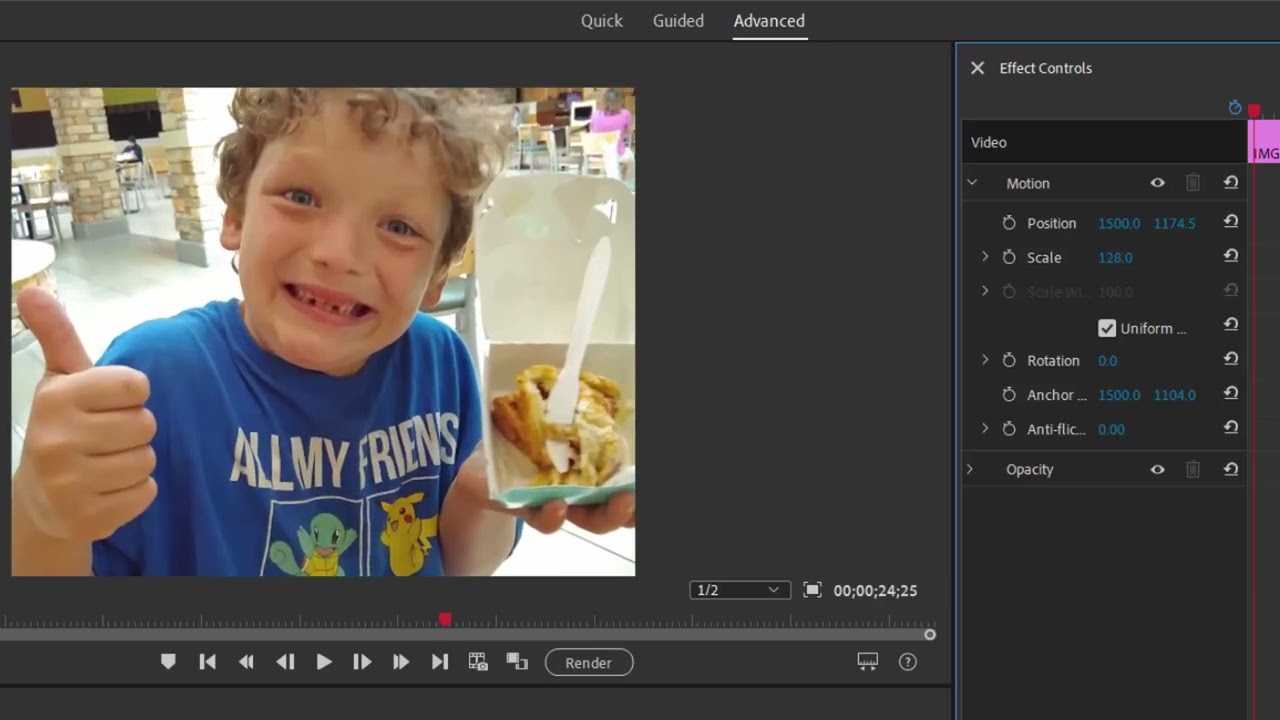This screenshot has height=720, width=1280.
Task: Select the Advanced mode tab
Action: tap(769, 21)
